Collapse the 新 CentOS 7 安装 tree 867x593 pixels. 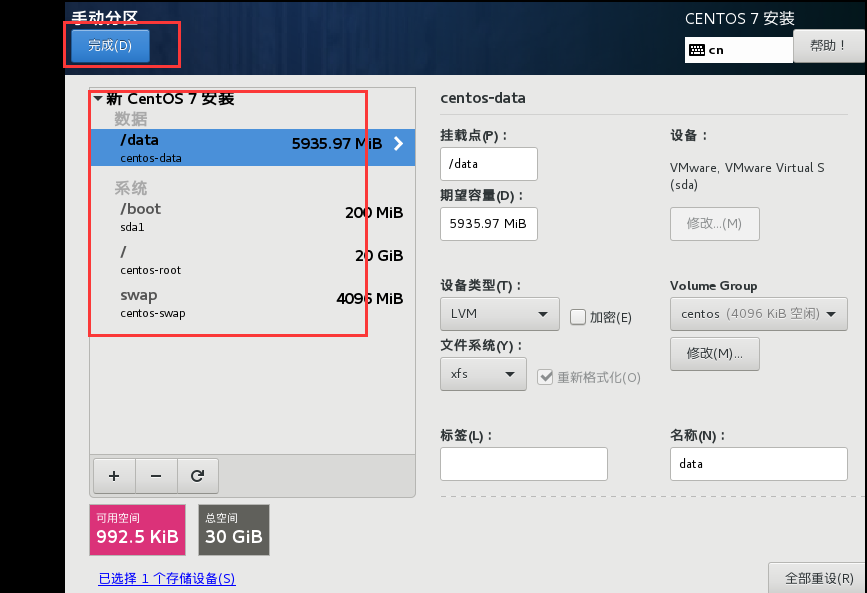click(x=98, y=98)
